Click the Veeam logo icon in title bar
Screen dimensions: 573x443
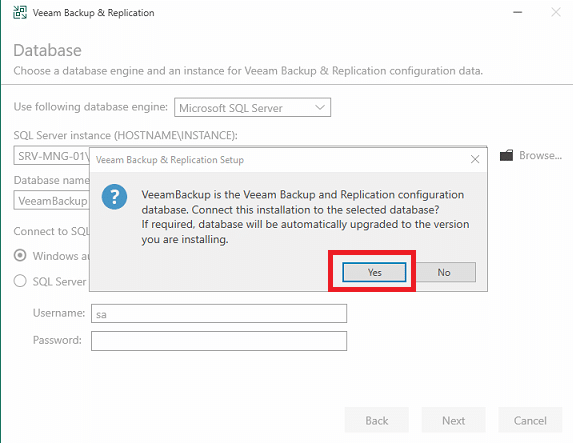coord(20,12)
